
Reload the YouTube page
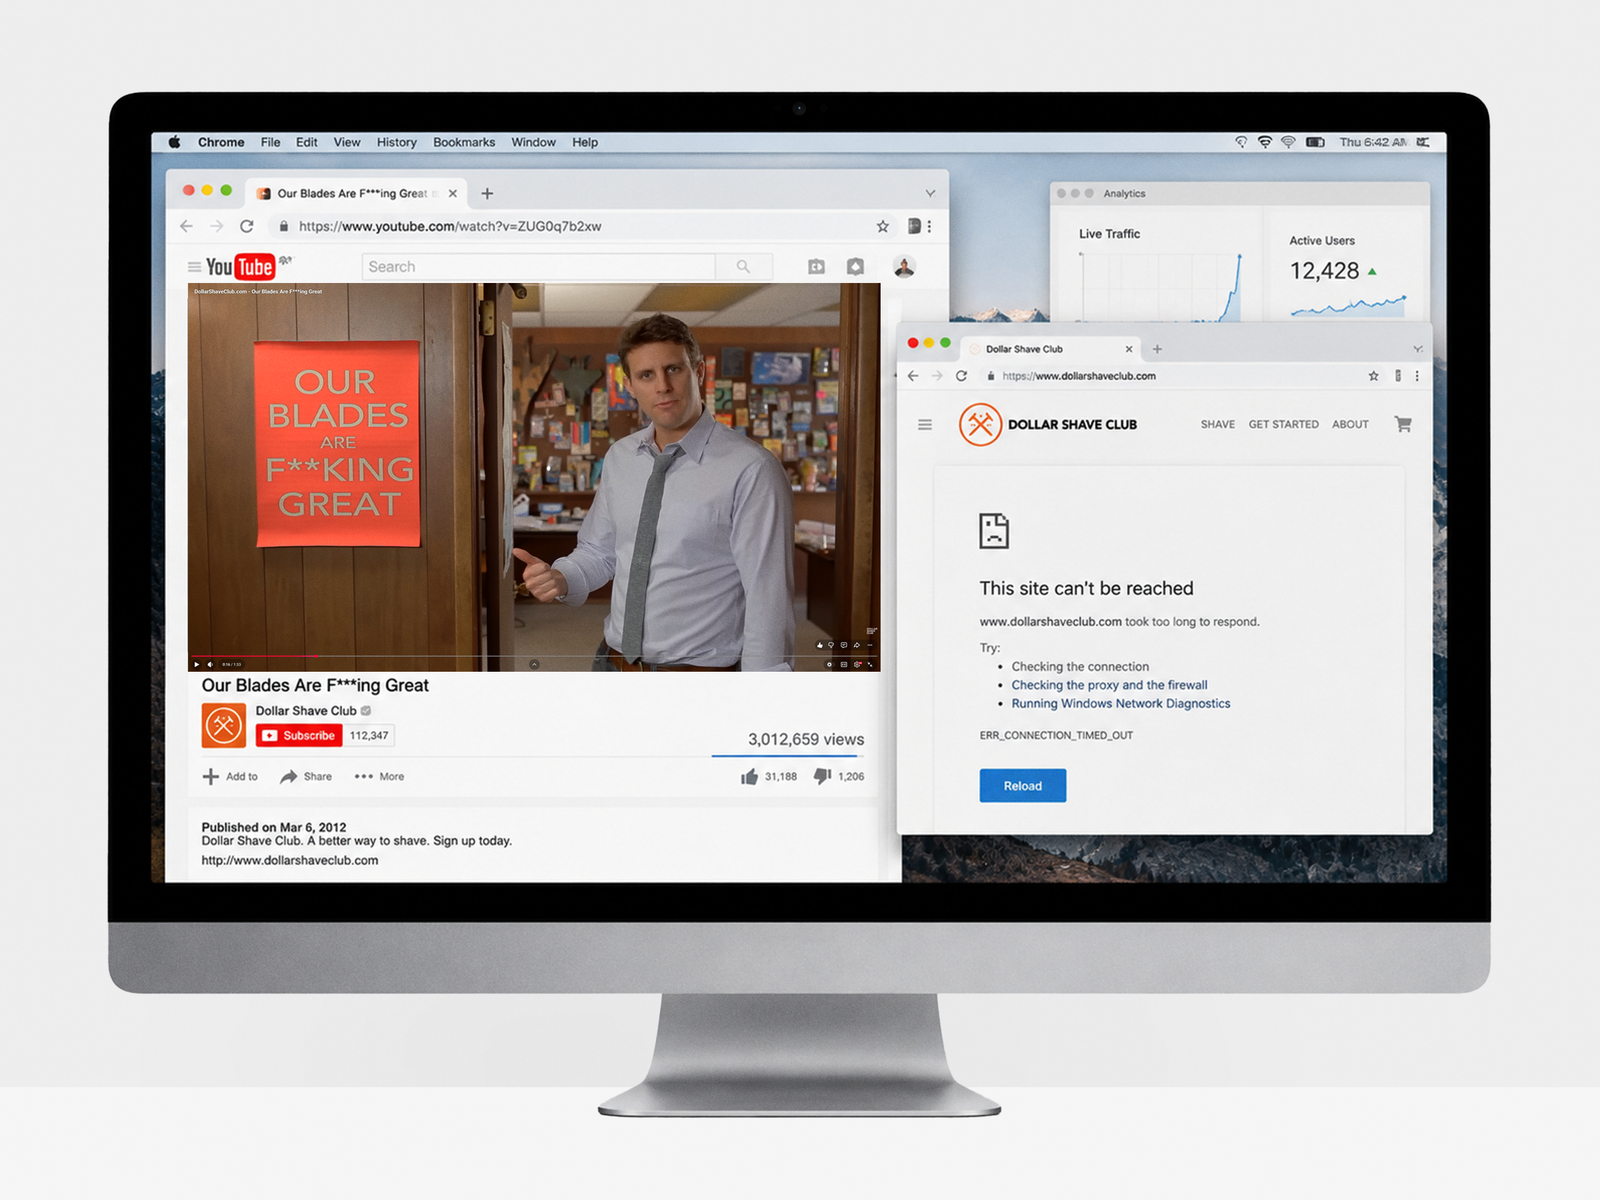point(247,226)
